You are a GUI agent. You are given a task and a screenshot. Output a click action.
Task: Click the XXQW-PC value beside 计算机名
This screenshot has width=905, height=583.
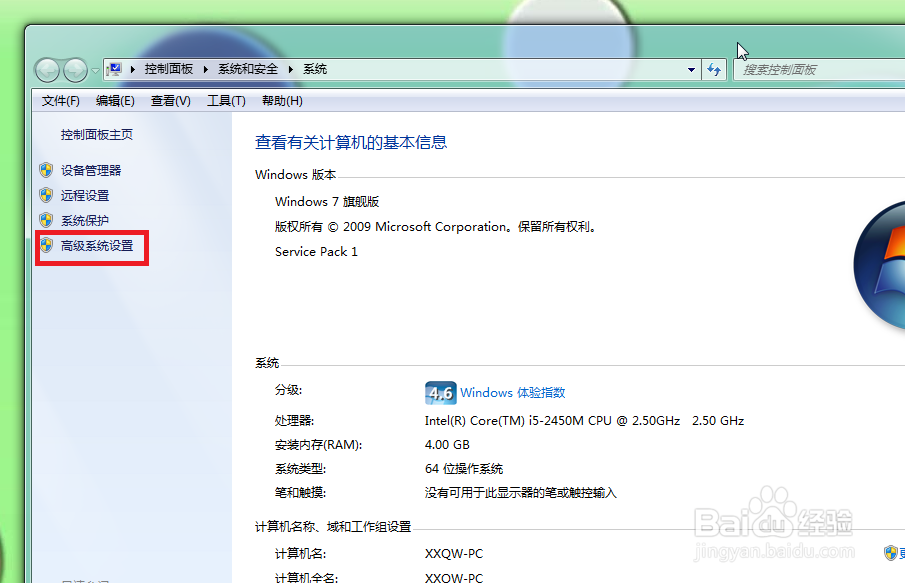click(x=454, y=554)
